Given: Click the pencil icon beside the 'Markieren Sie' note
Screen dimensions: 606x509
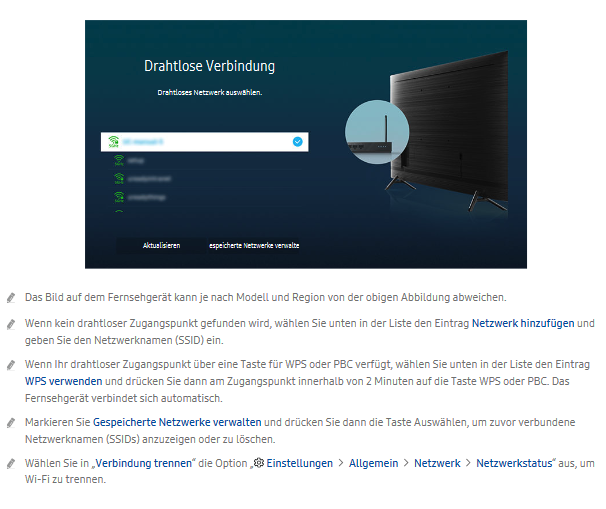Looking at the screenshot, I should [11, 424].
